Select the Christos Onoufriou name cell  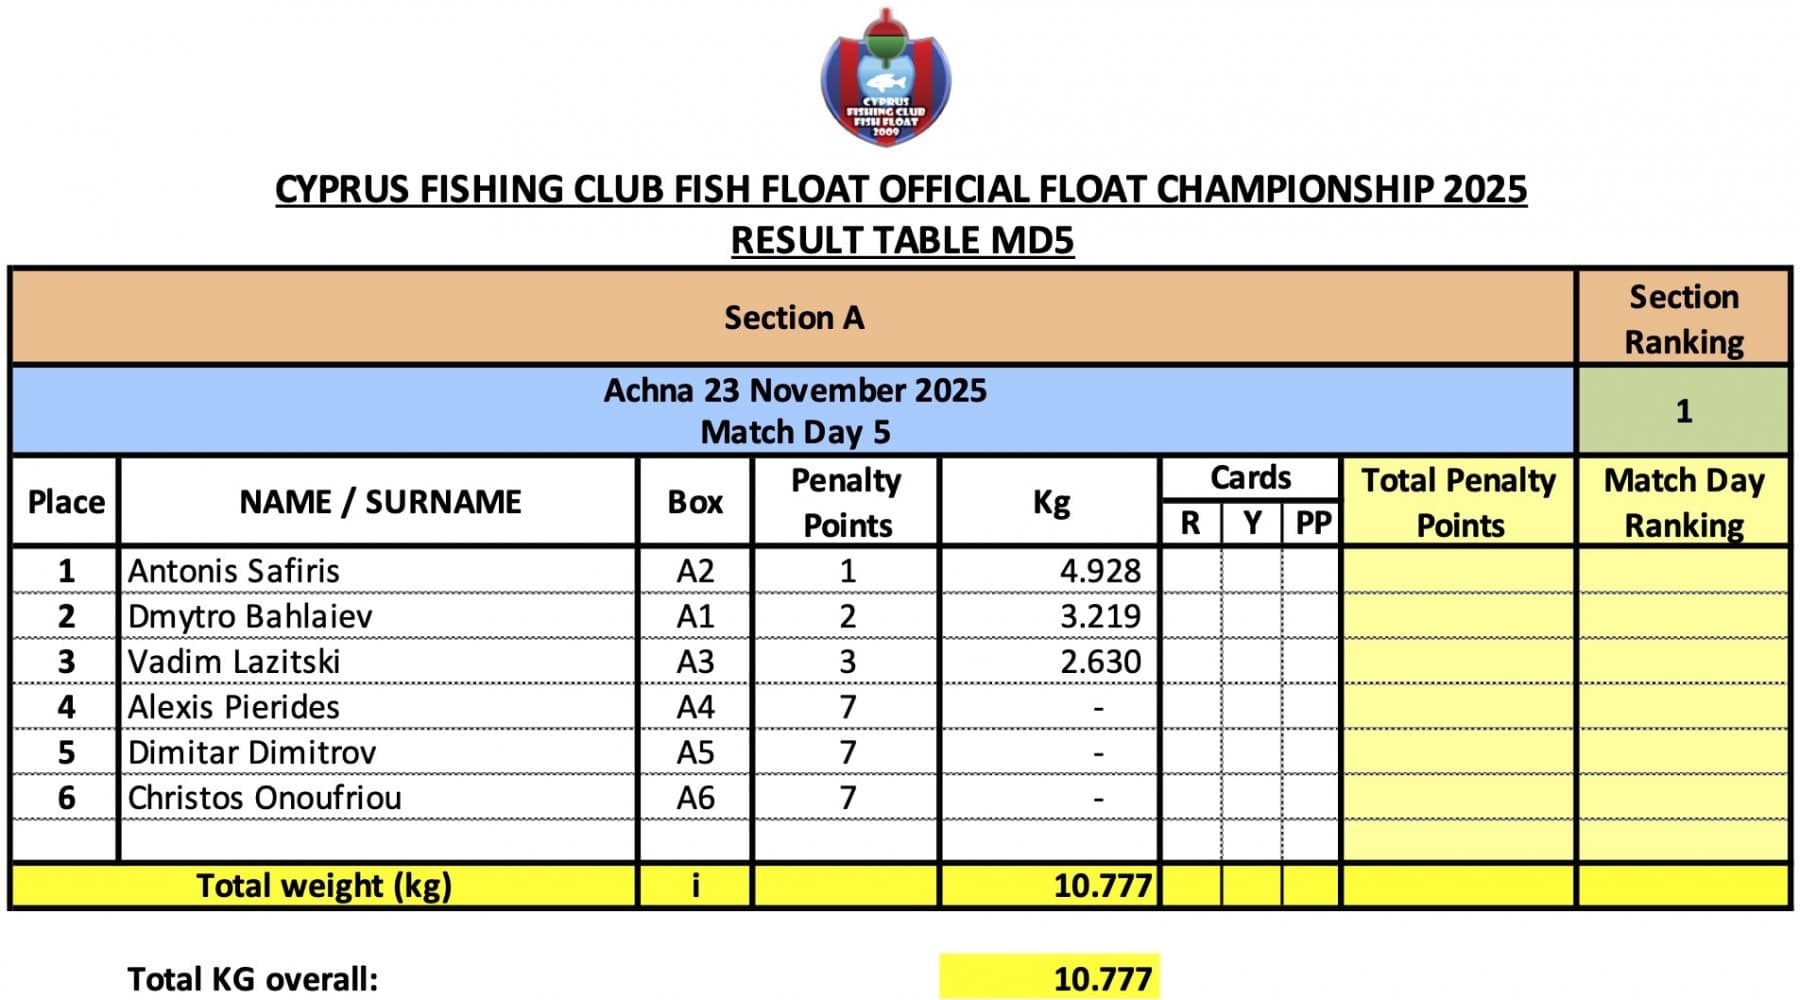(x=265, y=798)
